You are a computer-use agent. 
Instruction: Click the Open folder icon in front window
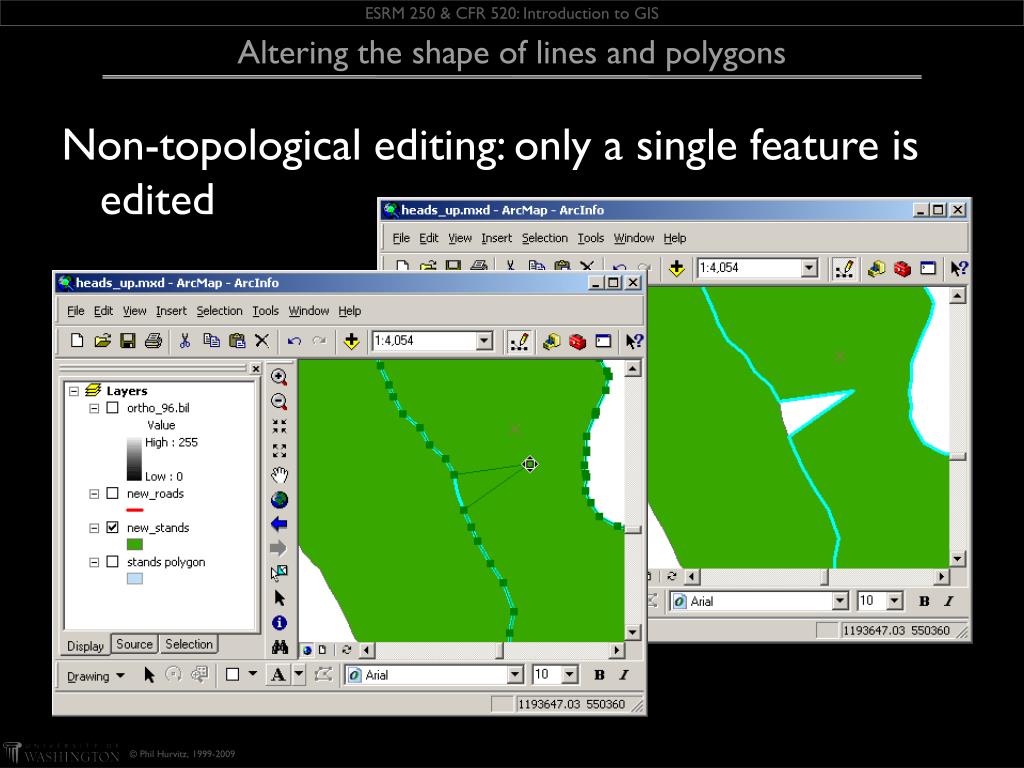pyautogui.click(x=103, y=340)
